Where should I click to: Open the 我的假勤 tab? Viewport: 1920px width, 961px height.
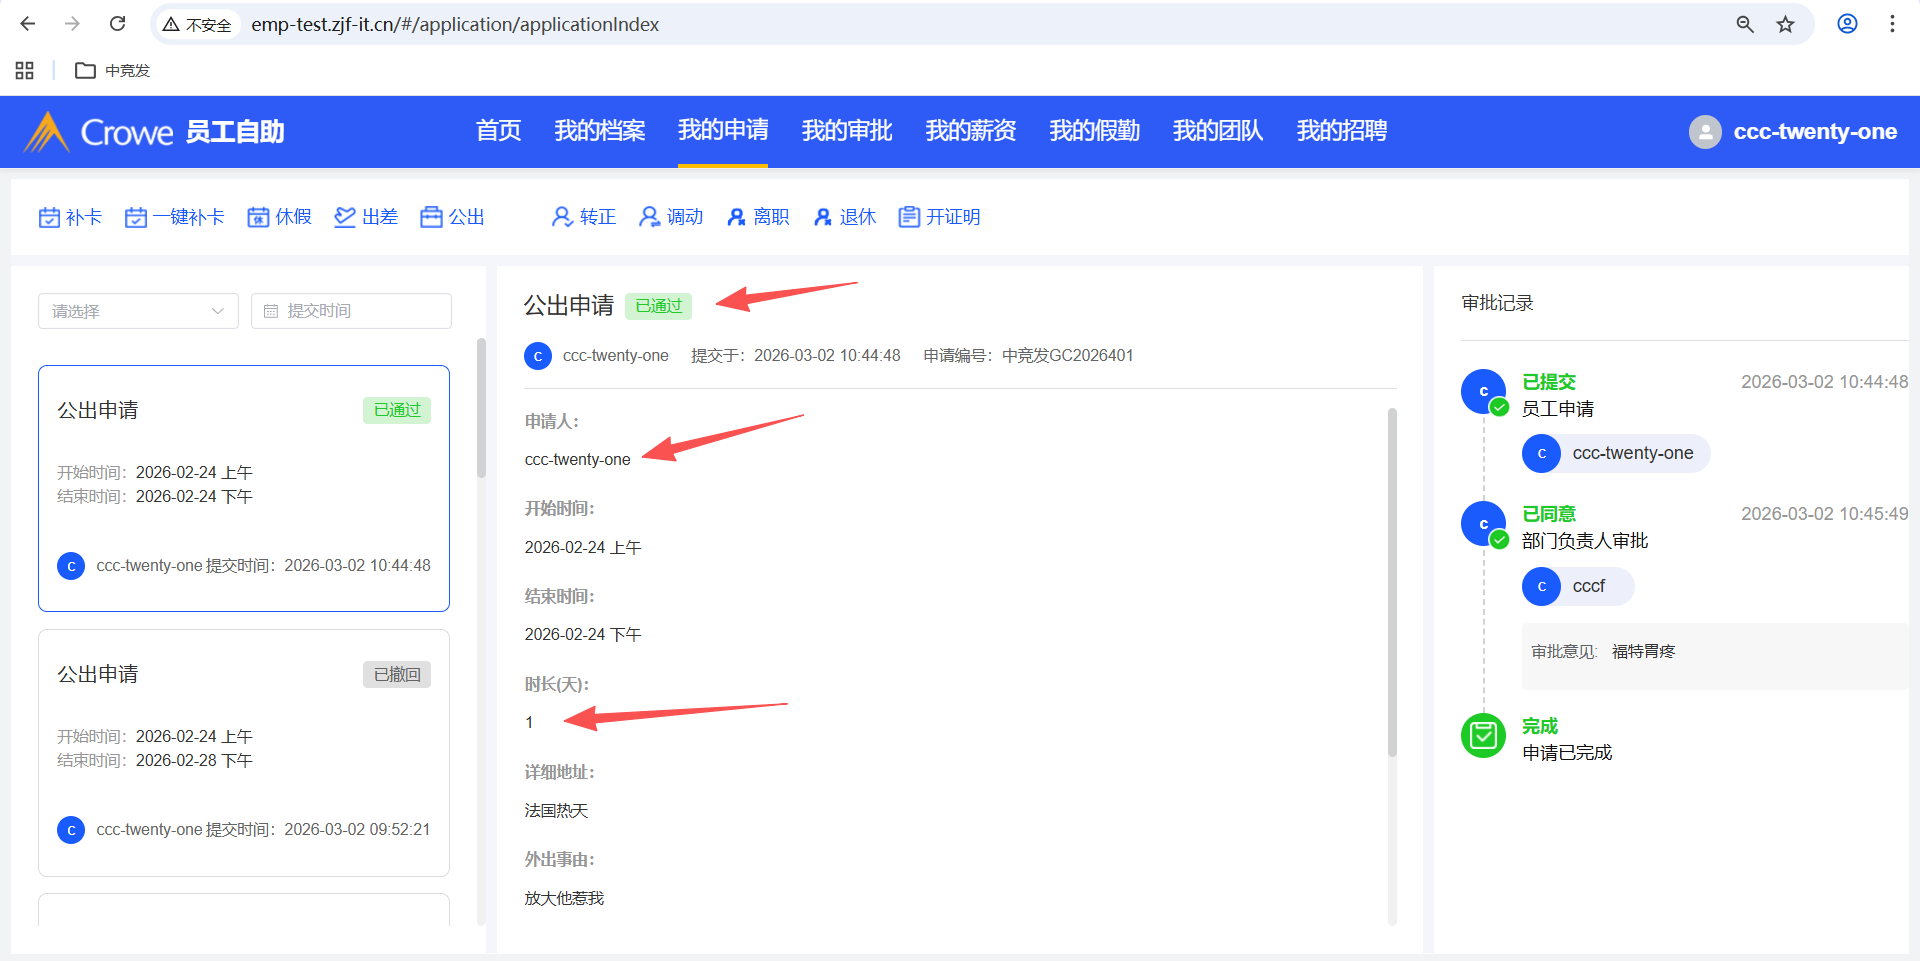coord(1095,131)
